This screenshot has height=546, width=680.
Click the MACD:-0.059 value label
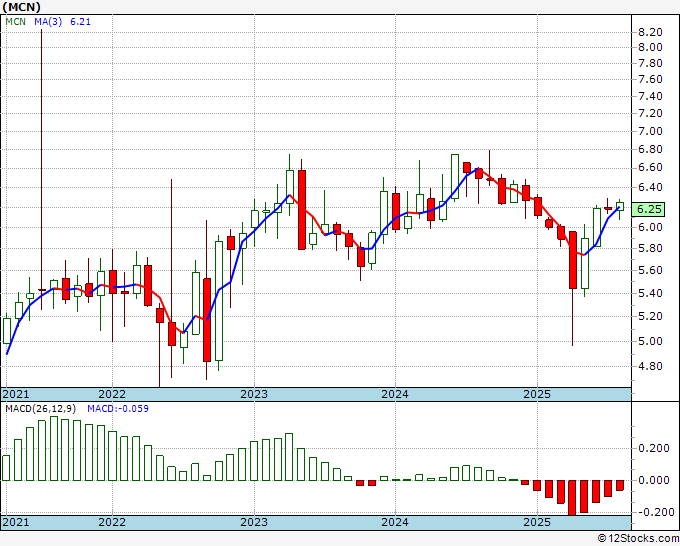118,409
